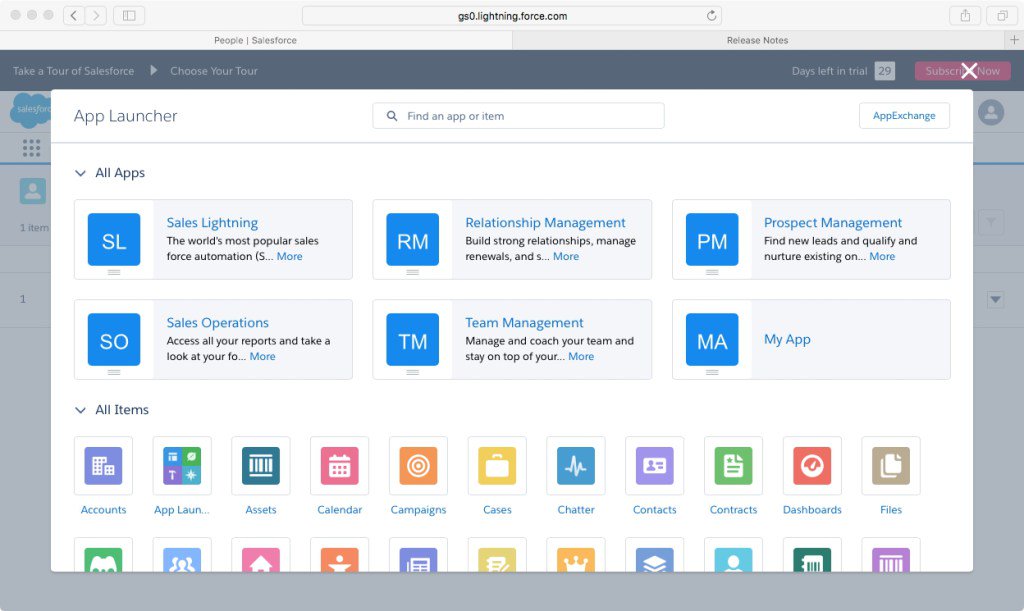Click Take a Tour of Salesforce
1024x611 pixels.
73,70
